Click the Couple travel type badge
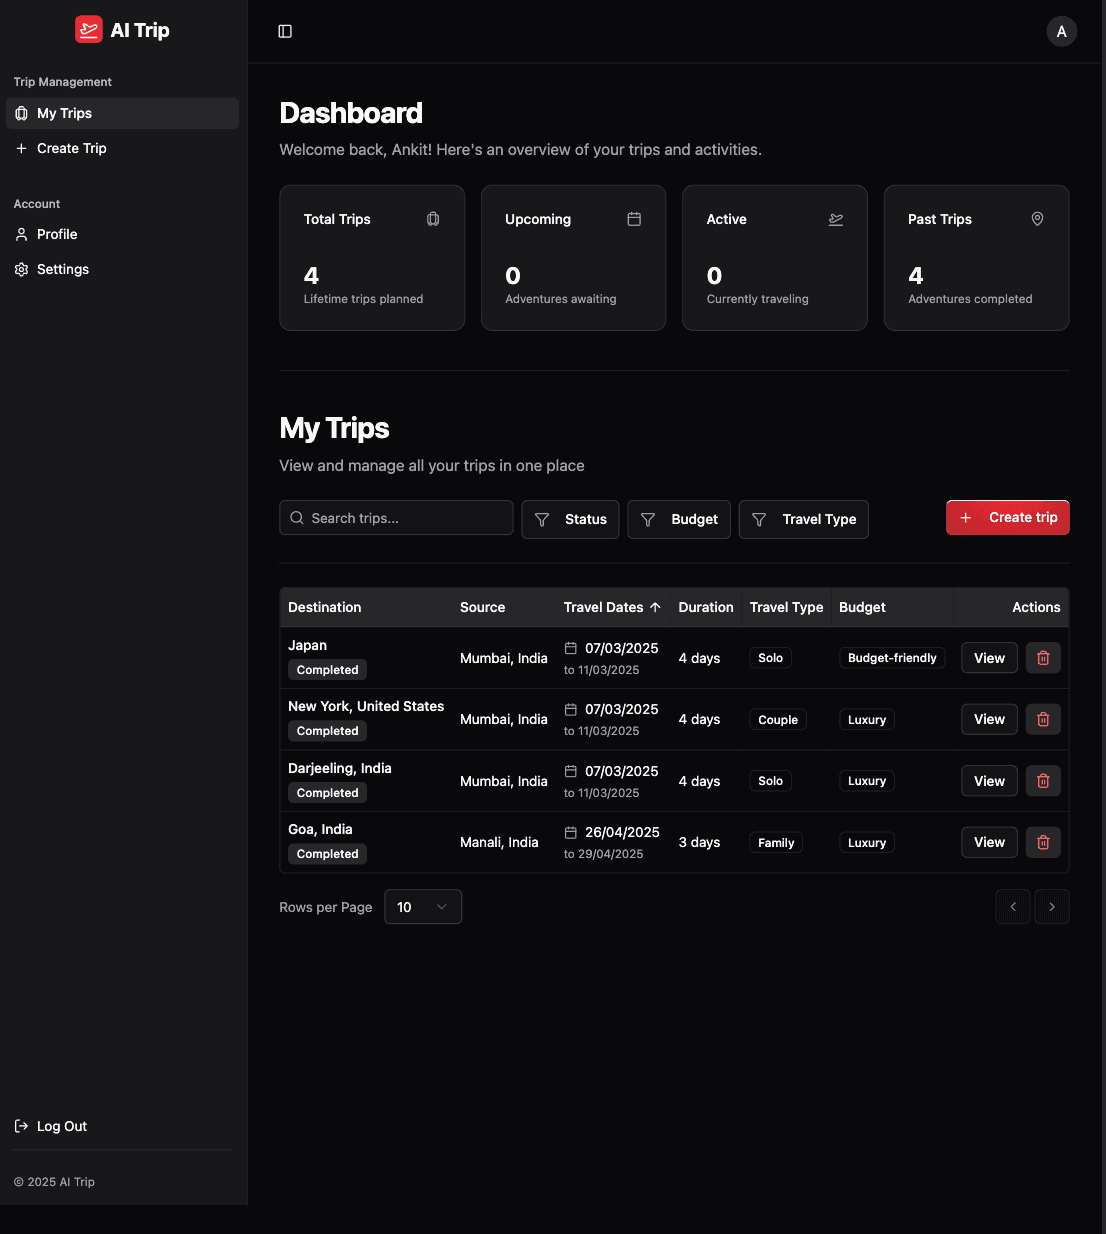 point(778,720)
